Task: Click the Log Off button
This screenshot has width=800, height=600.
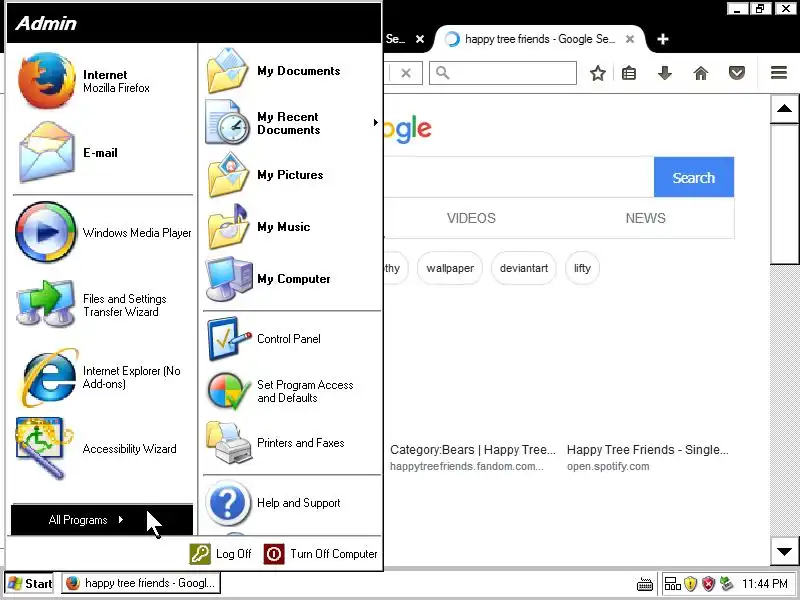Action: coord(221,554)
